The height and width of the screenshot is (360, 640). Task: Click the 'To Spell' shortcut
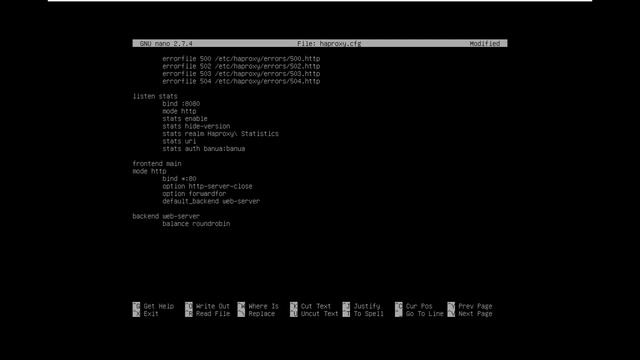[363, 313]
